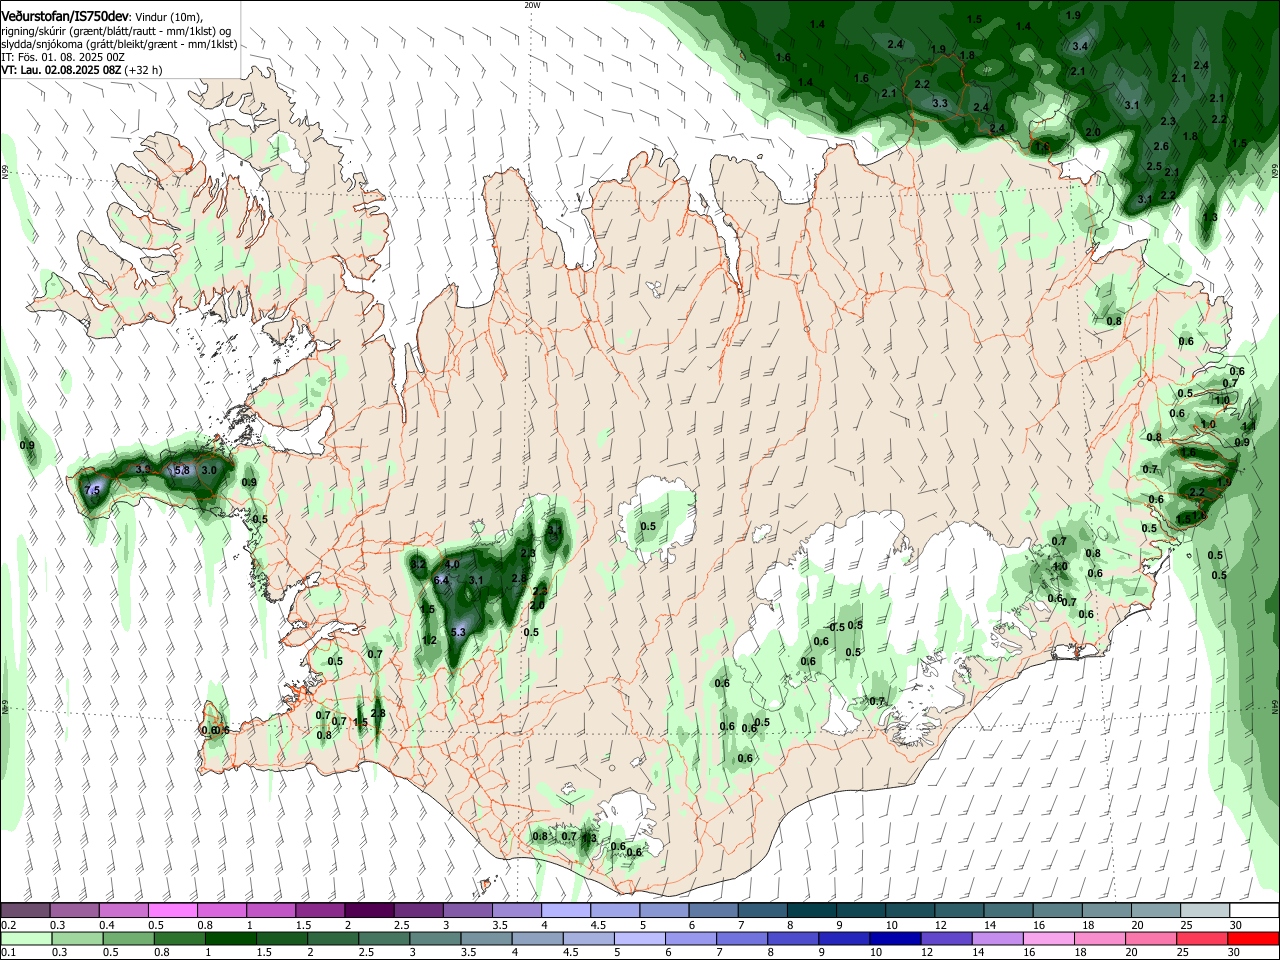This screenshot has width=1280, height=960.
Task: Click the 5.3 precipitation value label
Action: pos(459,632)
